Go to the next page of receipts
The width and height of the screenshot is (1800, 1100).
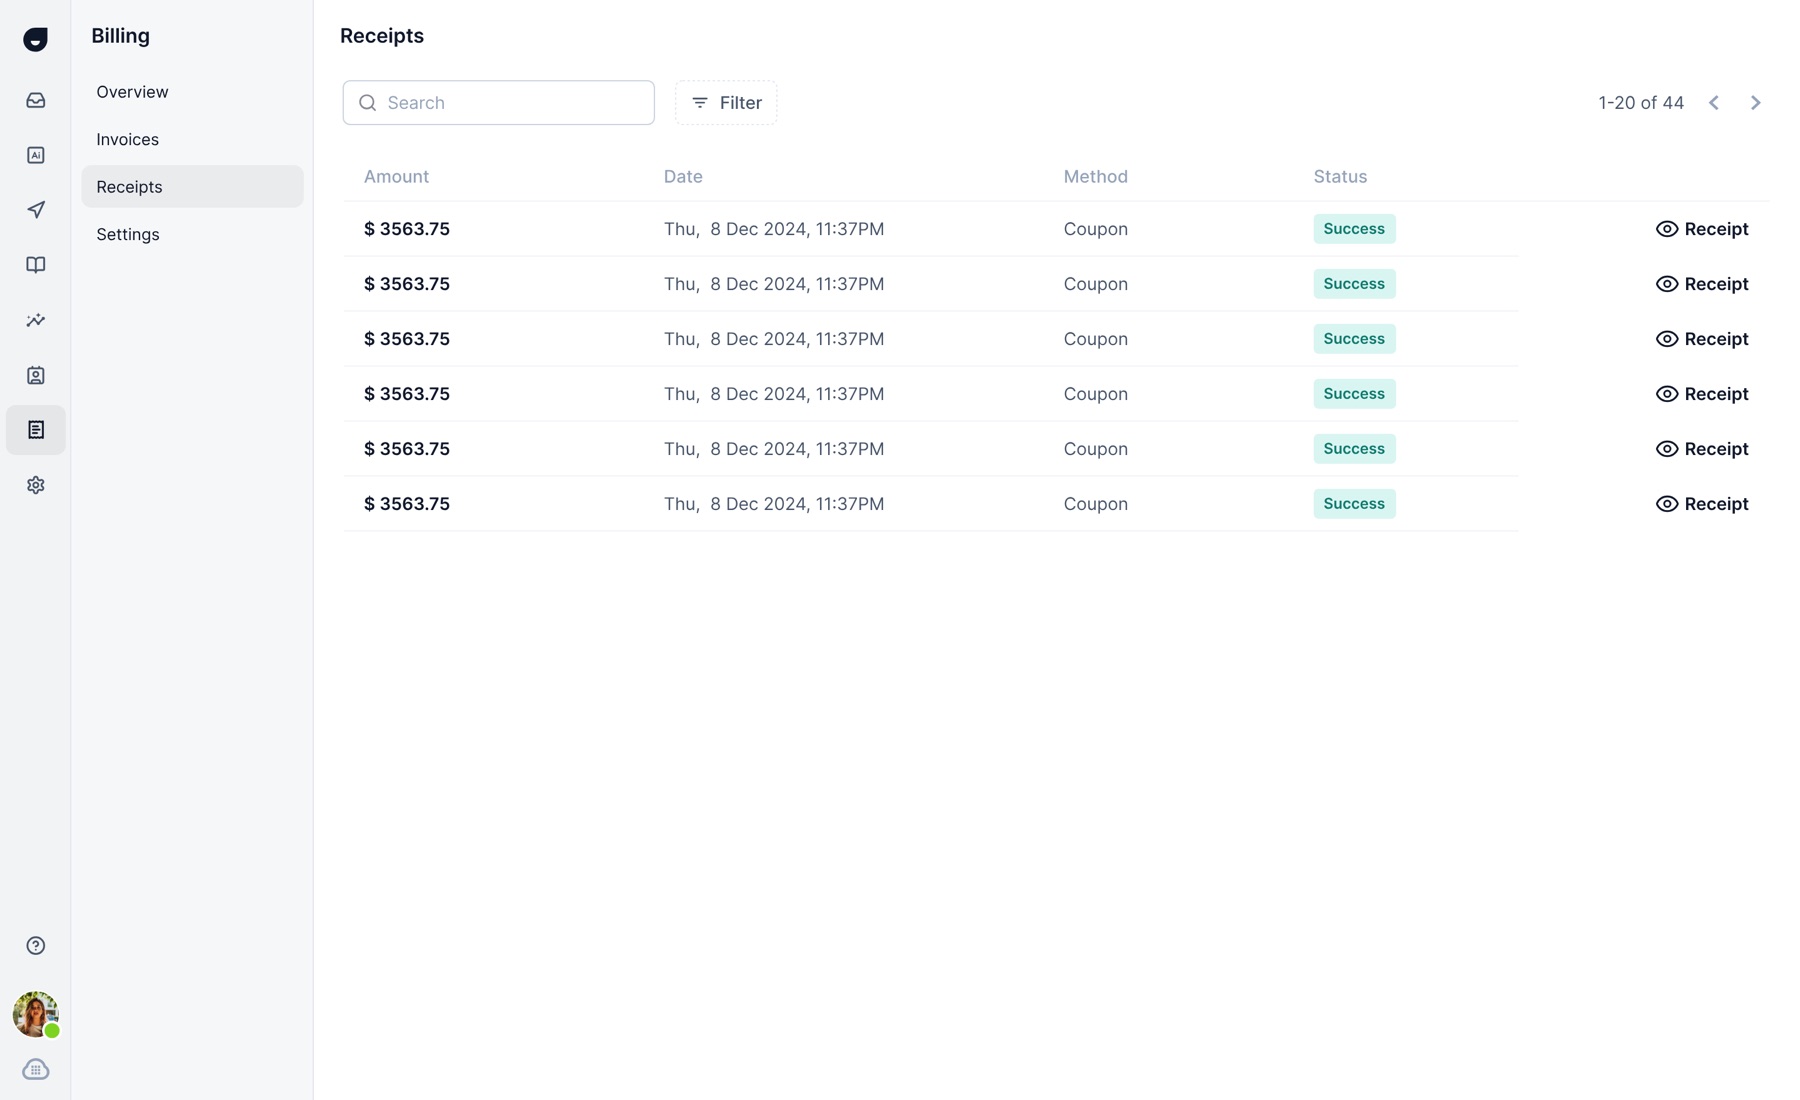click(1756, 103)
